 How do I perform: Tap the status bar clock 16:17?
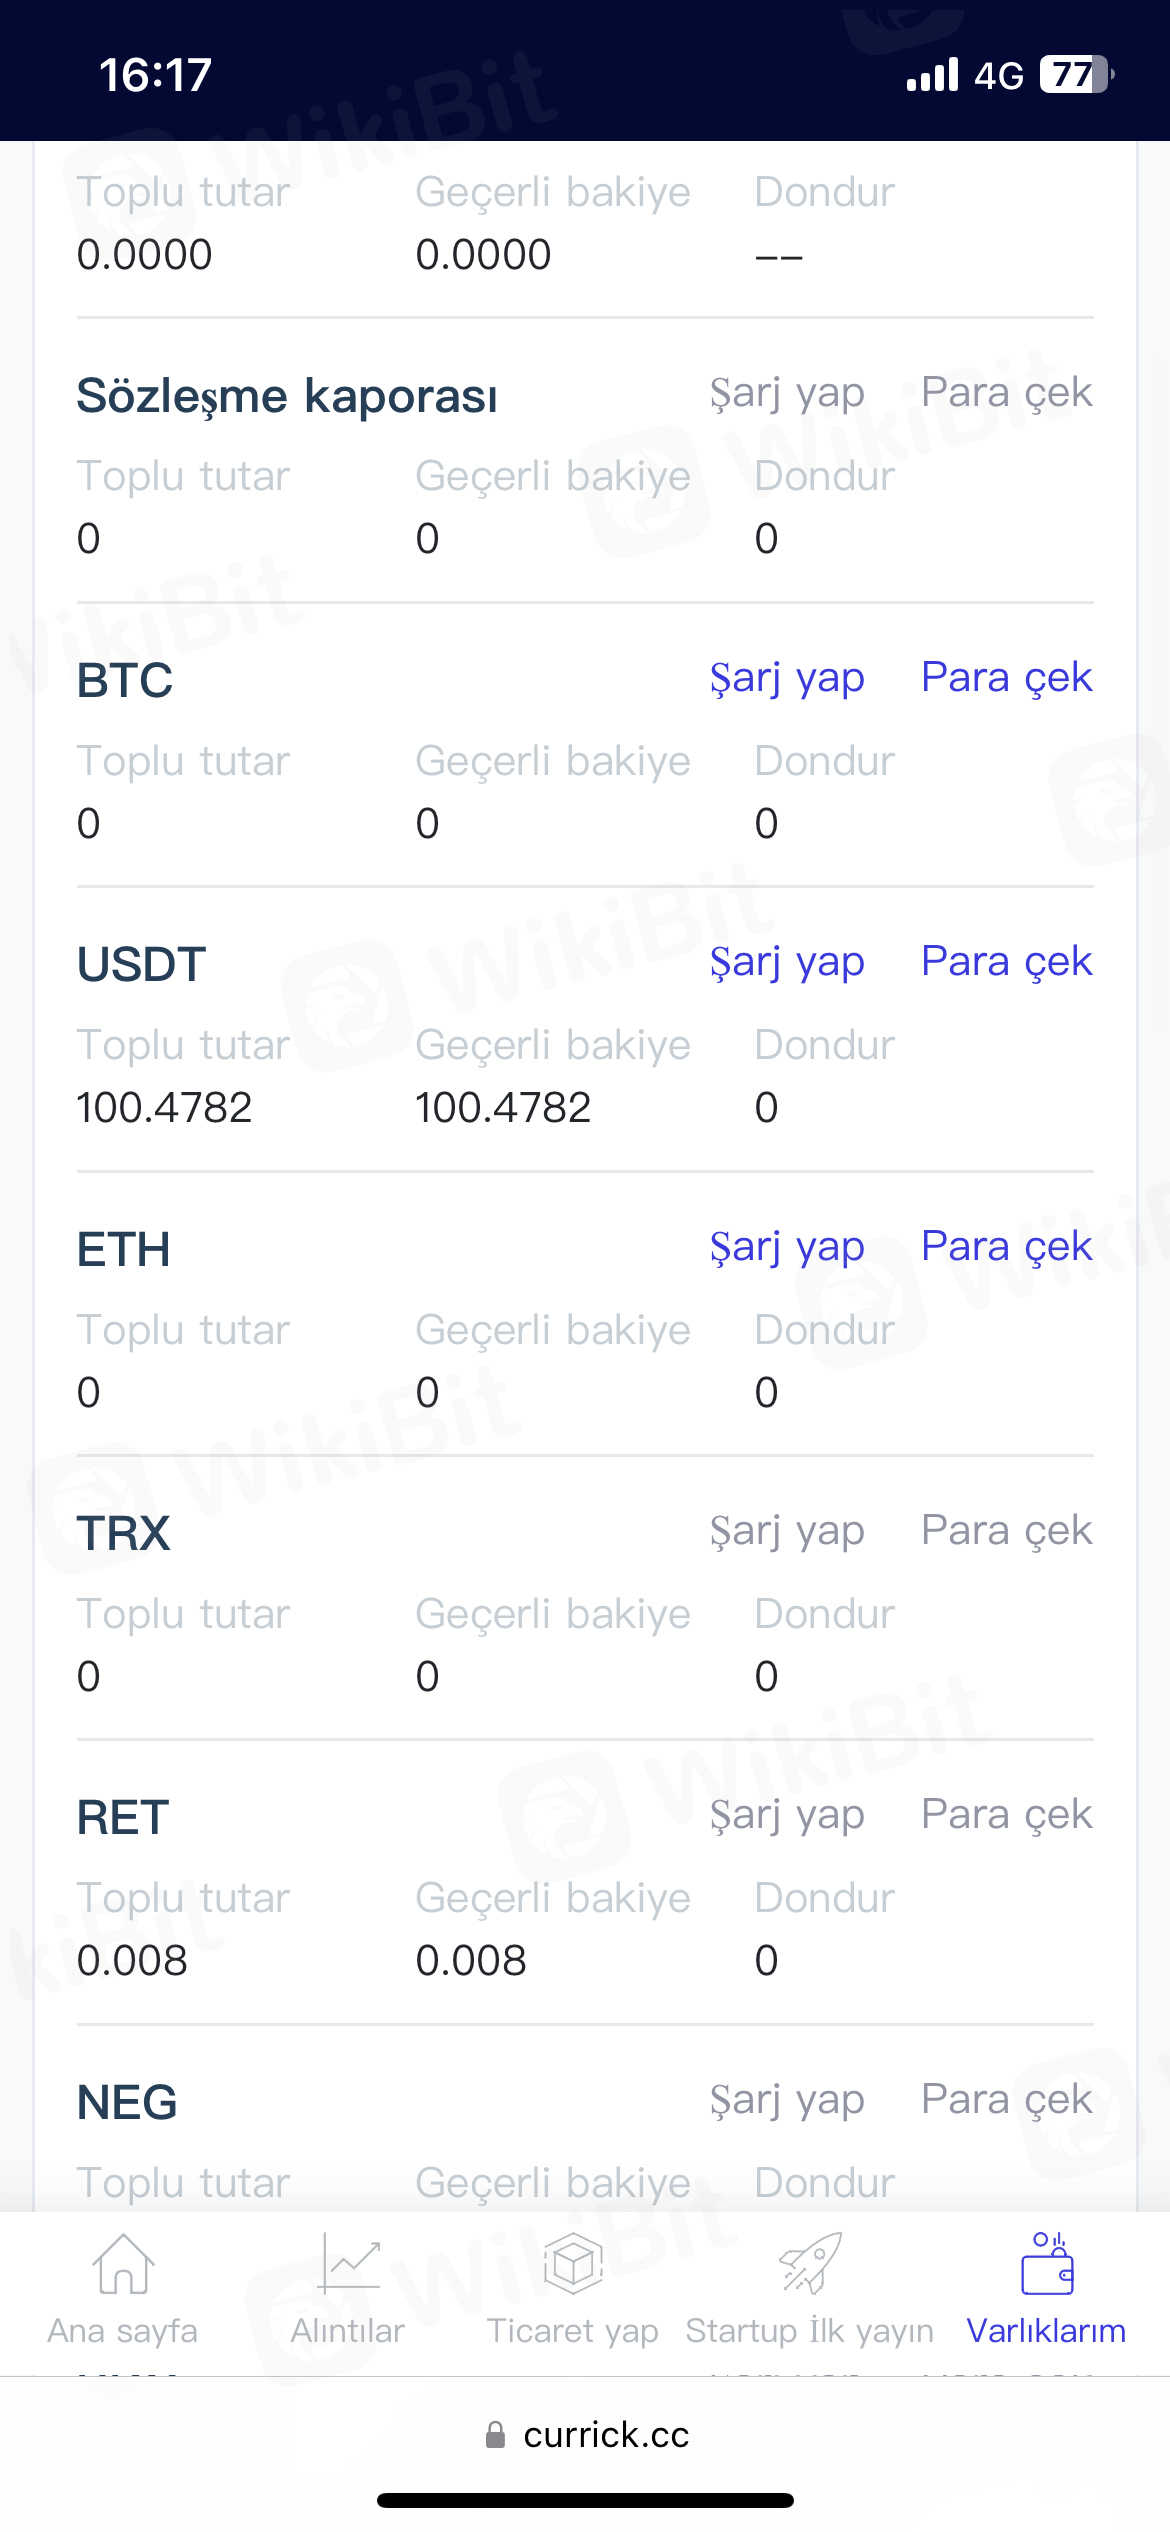tap(155, 75)
